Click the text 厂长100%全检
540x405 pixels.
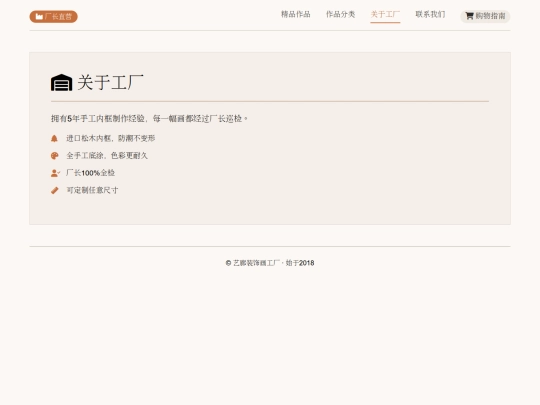pos(91,173)
